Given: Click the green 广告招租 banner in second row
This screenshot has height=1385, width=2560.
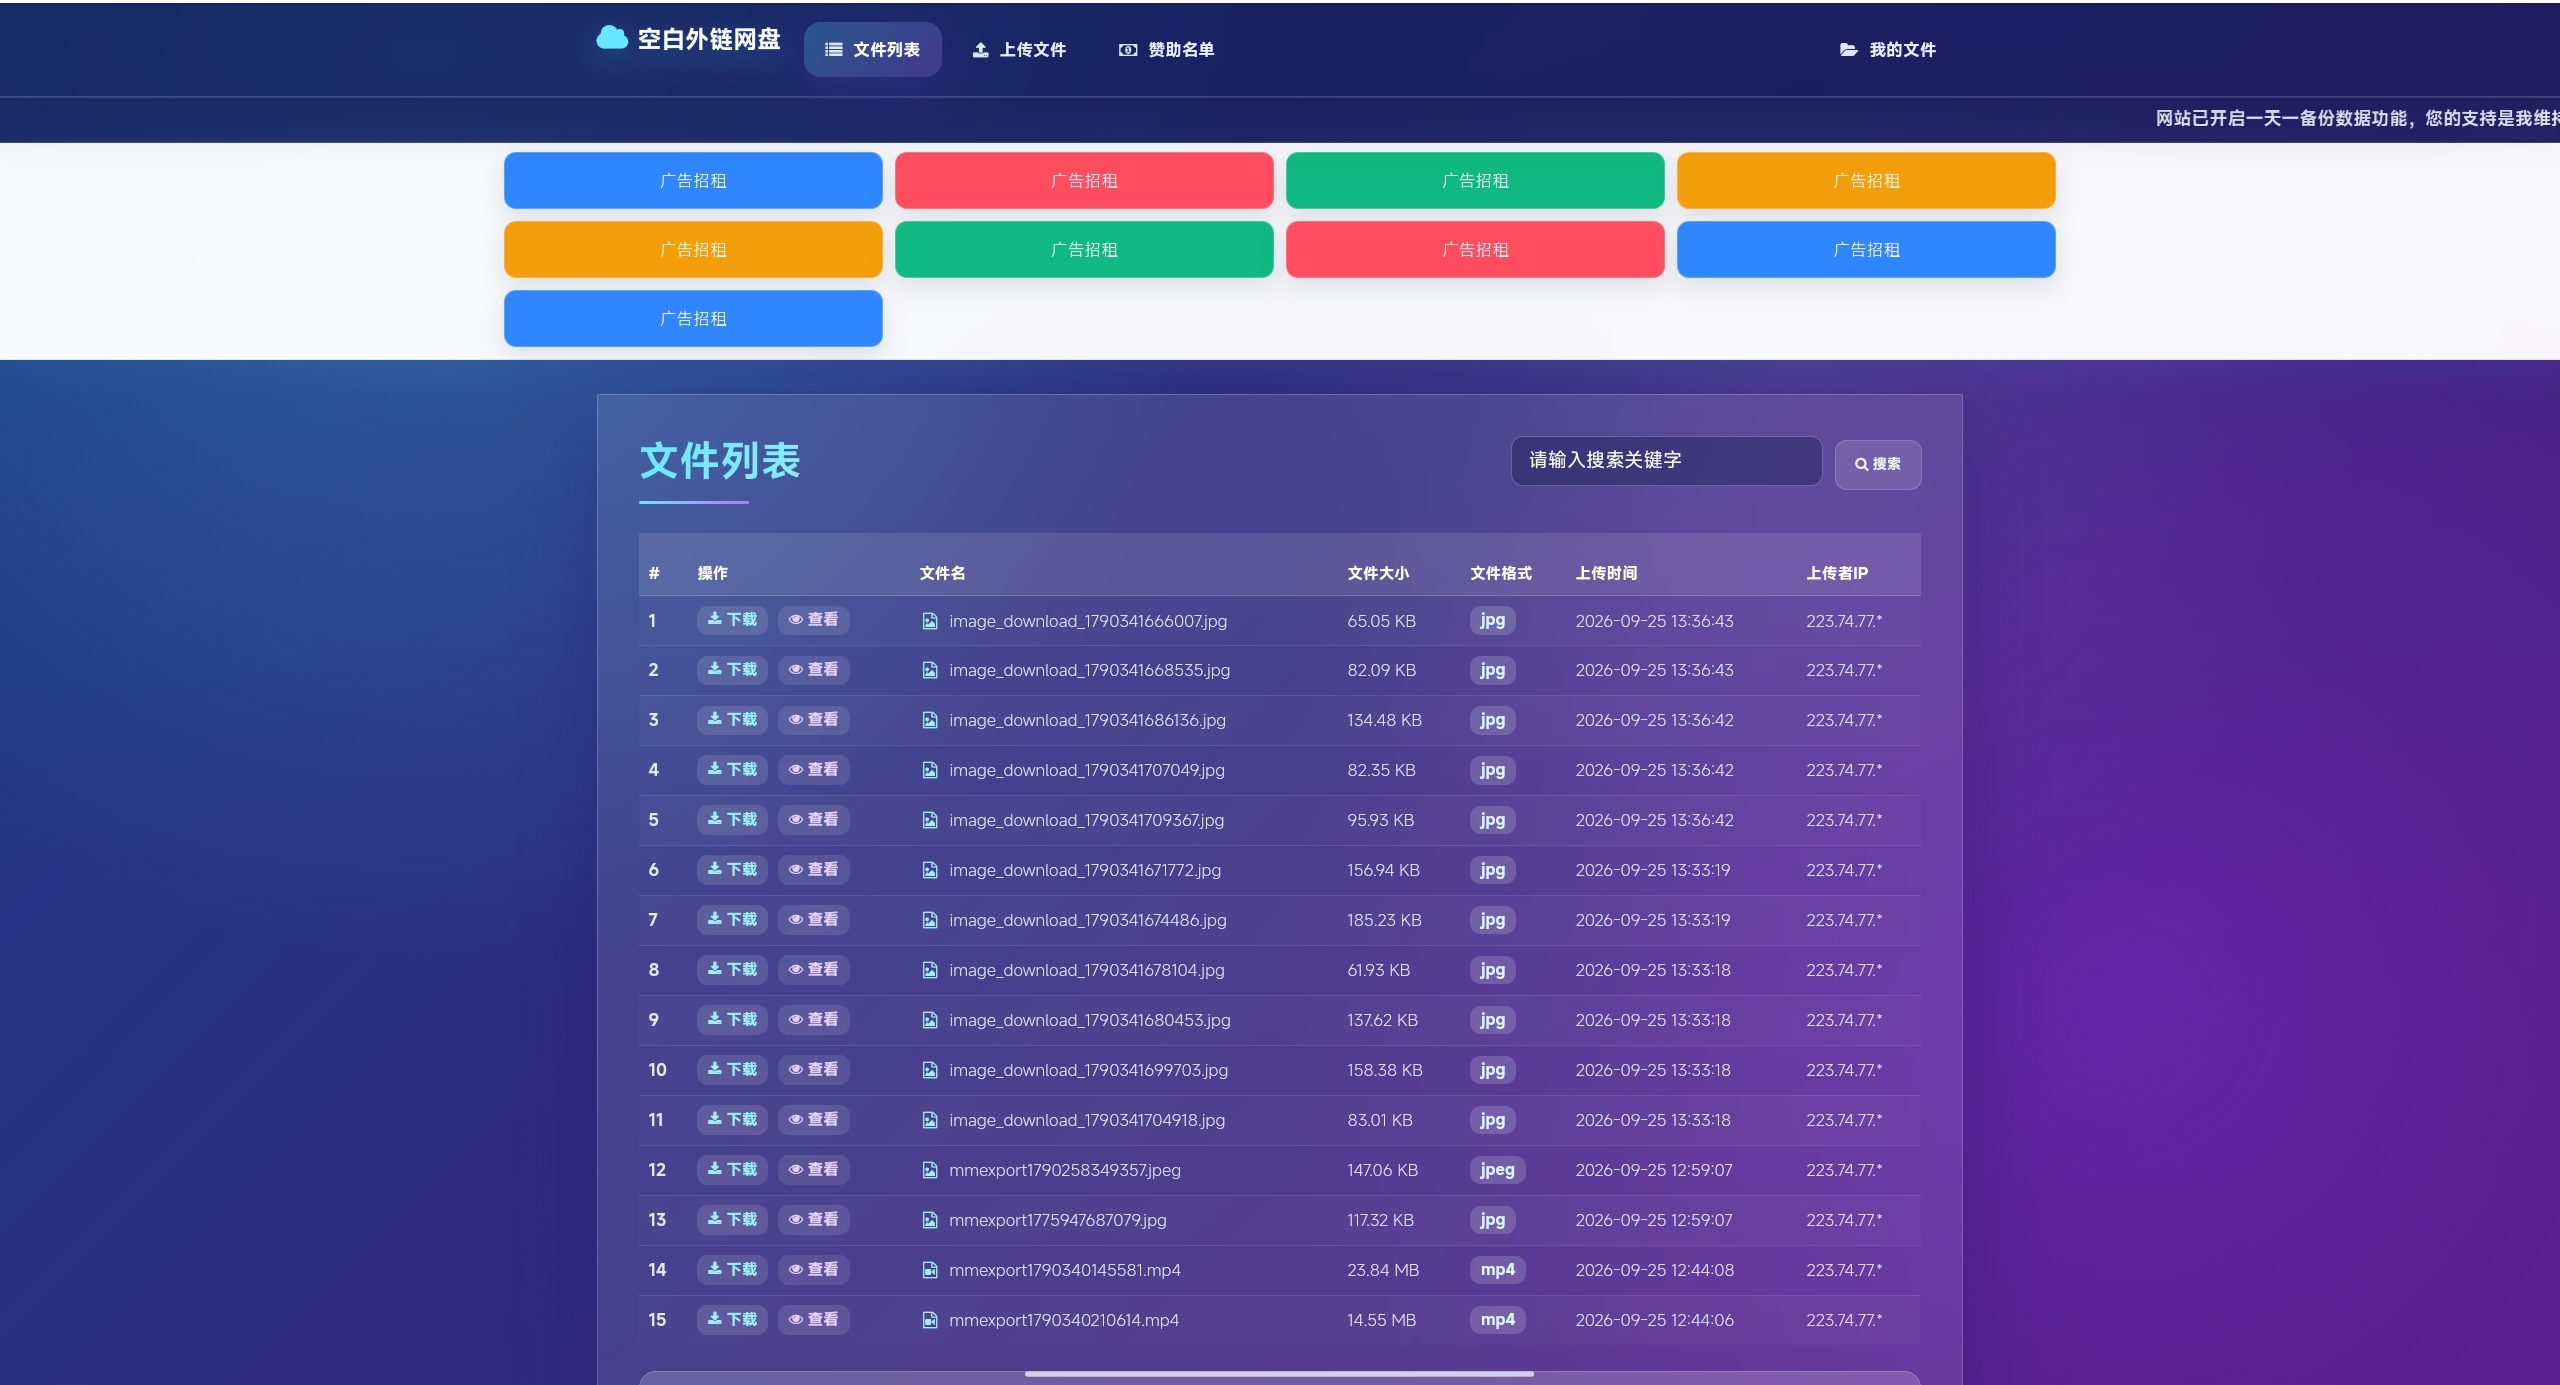Looking at the screenshot, I should tap(1084, 249).
